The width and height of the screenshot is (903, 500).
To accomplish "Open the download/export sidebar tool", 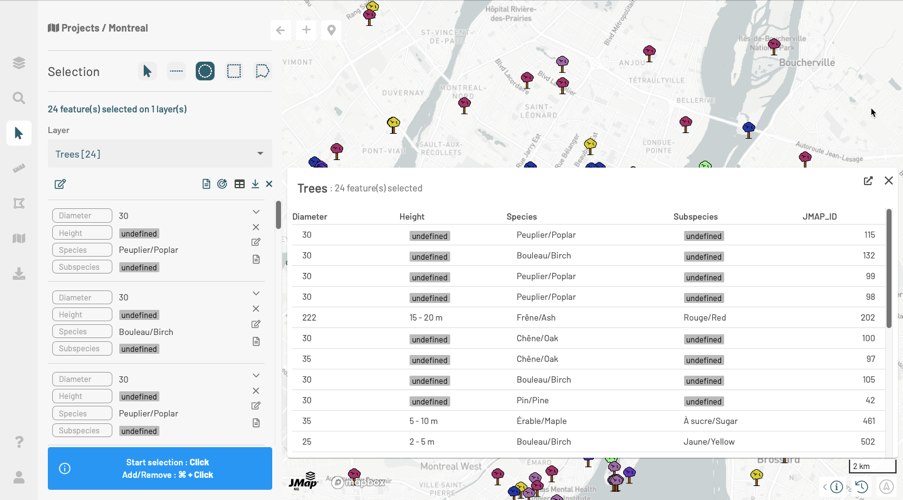I will [x=19, y=273].
